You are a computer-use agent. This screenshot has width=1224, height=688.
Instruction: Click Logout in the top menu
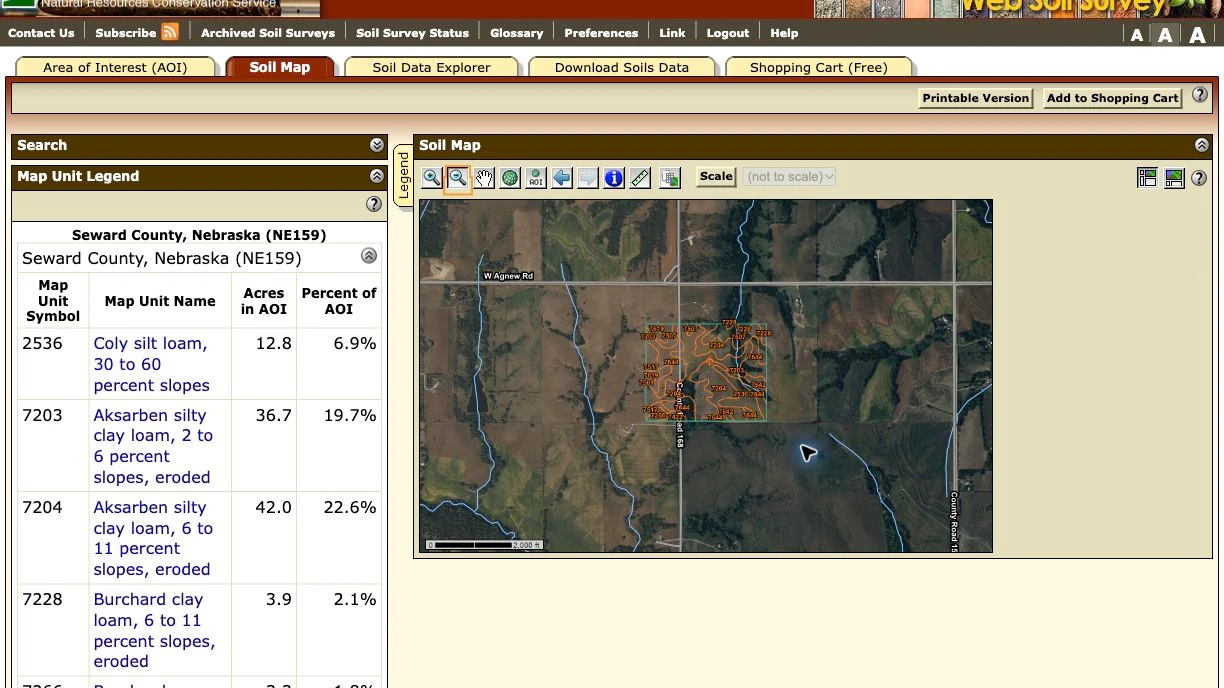pyautogui.click(x=728, y=33)
